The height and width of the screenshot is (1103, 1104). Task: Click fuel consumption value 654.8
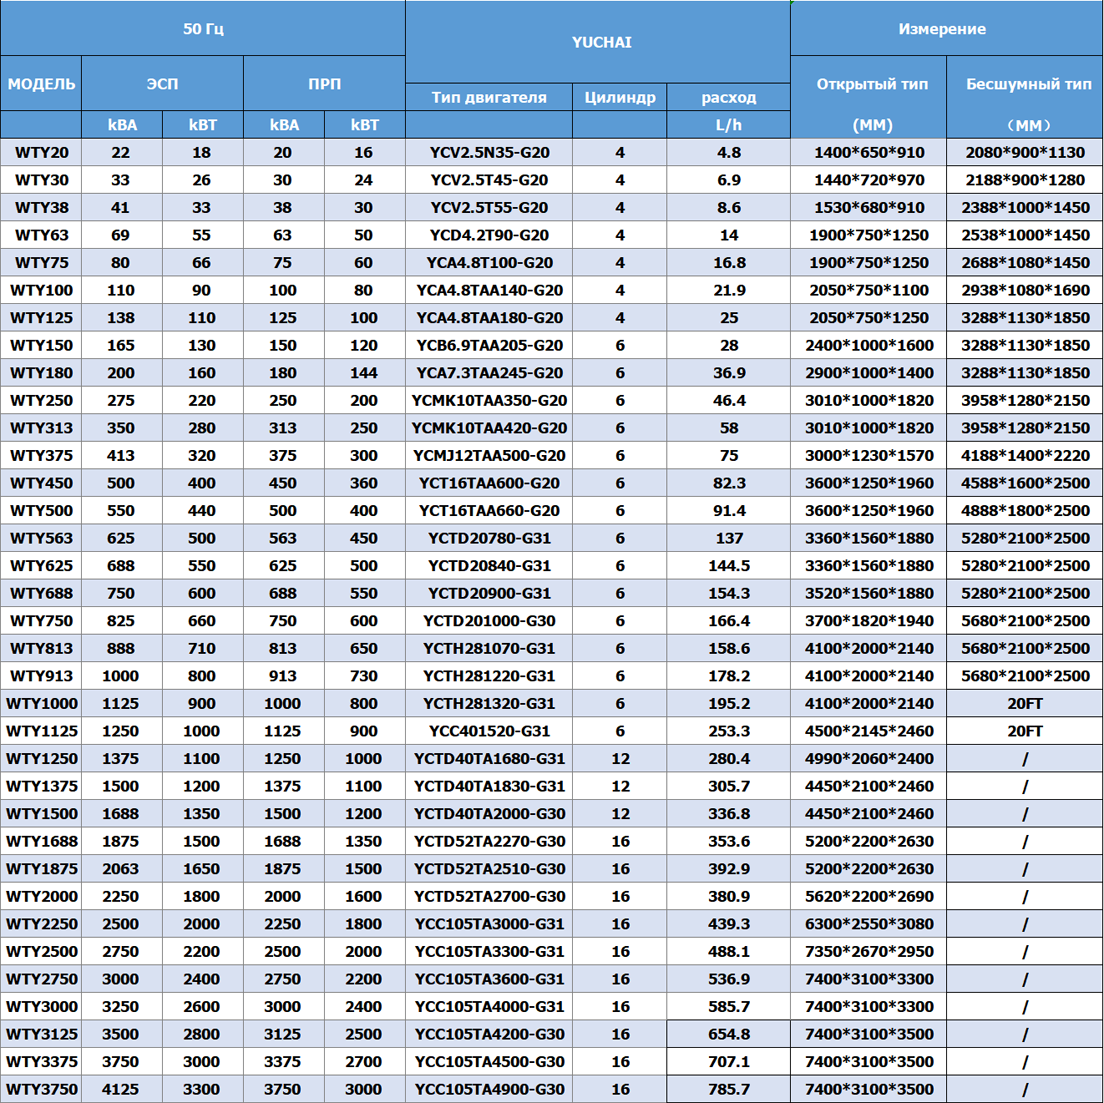[x=729, y=1034]
